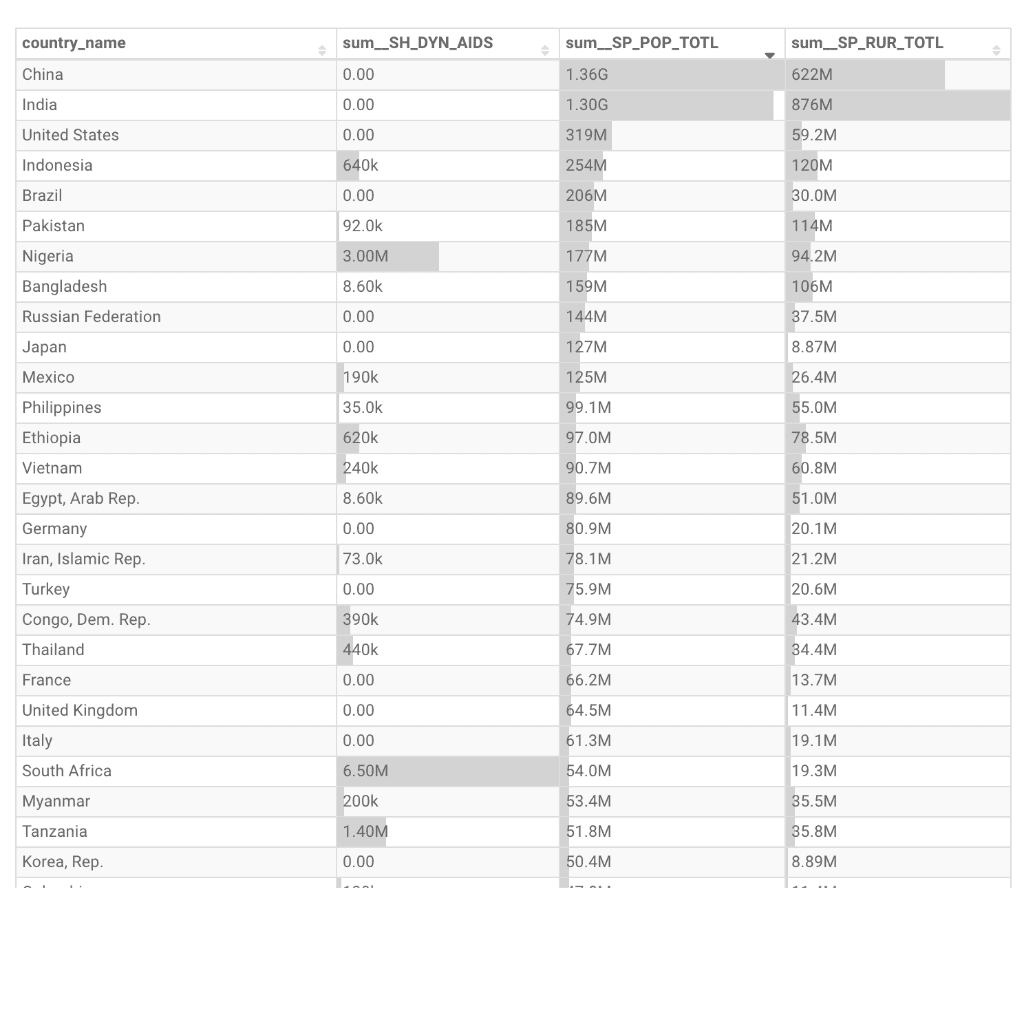Select Congo, Dem. Rep. row name
Screen dimensions: 1024x1024
coord(86,620)
